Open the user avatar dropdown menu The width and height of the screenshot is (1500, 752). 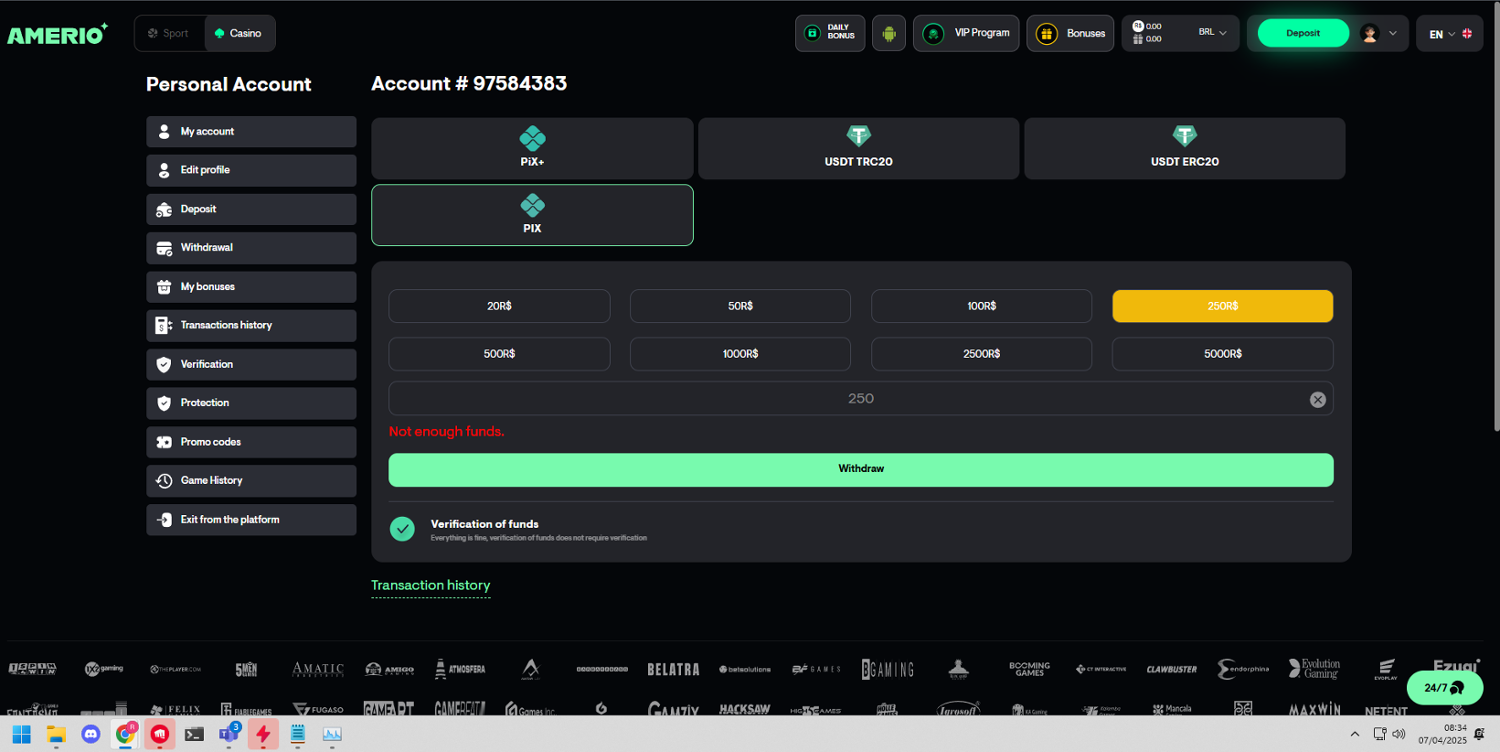pos(1379,33)
